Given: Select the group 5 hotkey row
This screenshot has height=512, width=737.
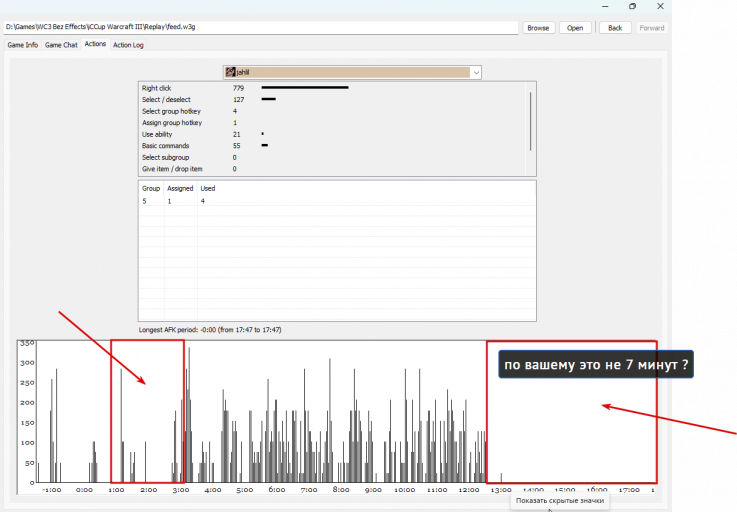Looking at the screenshot, I should tap(337, 201).
